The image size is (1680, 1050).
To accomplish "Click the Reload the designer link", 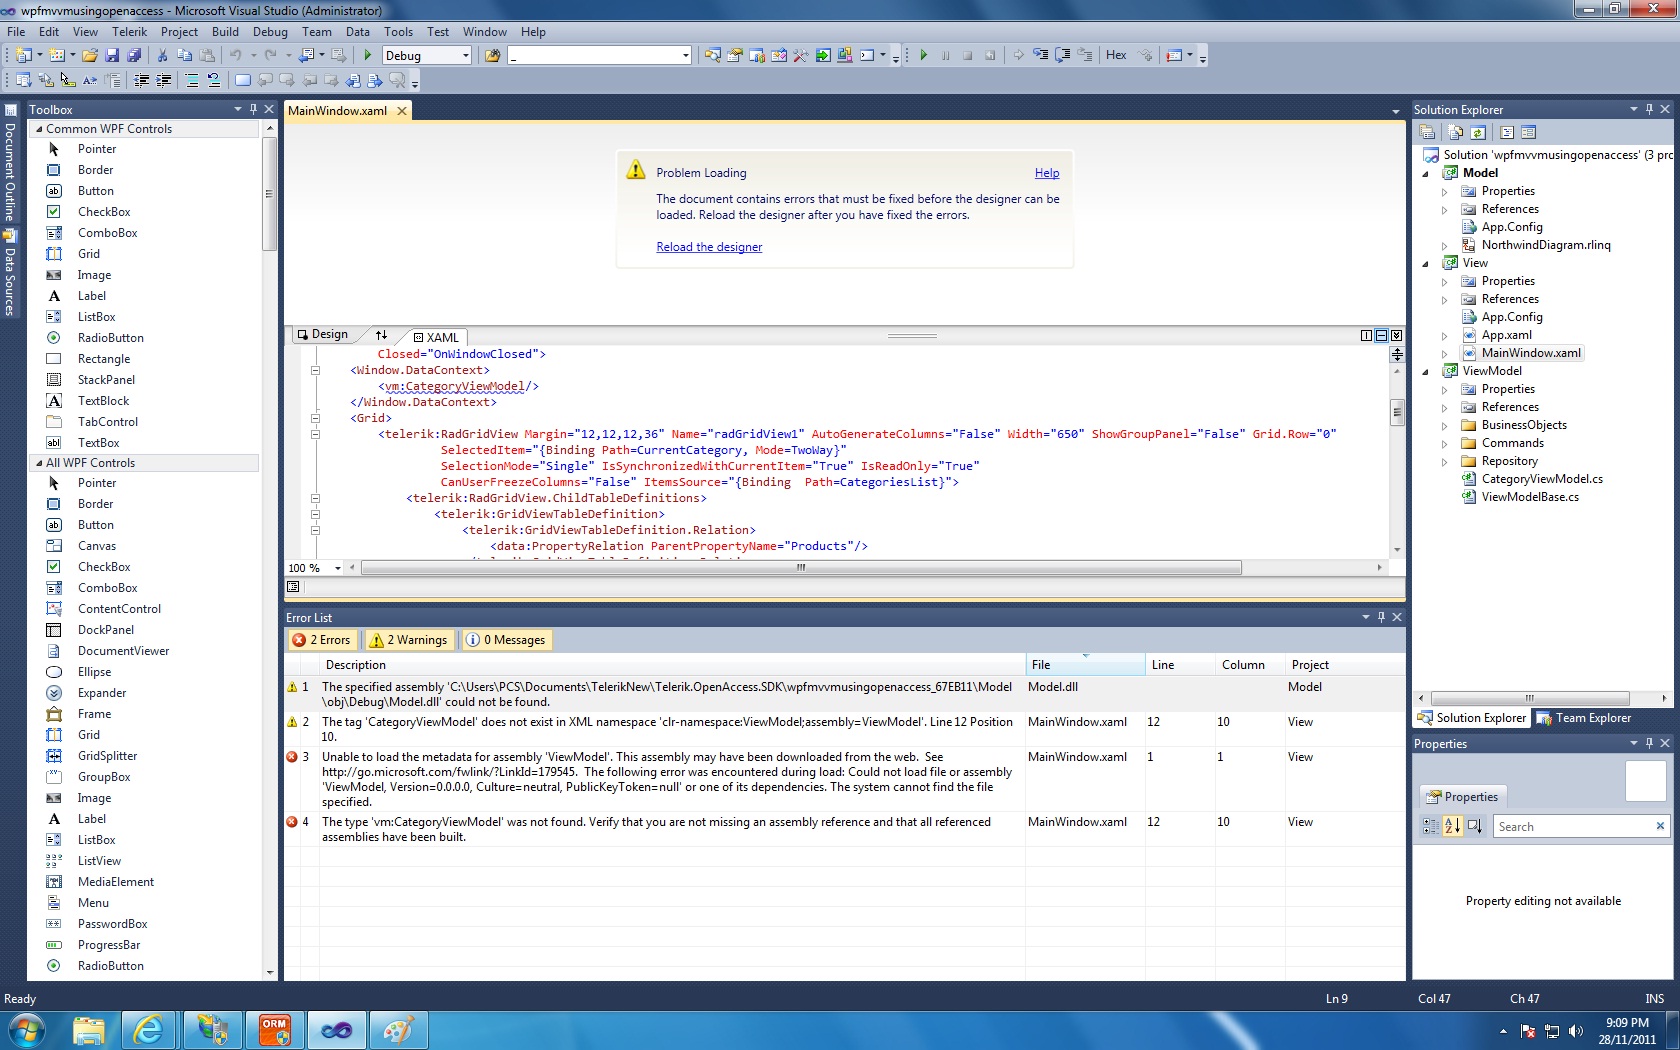I will point(709,247).
